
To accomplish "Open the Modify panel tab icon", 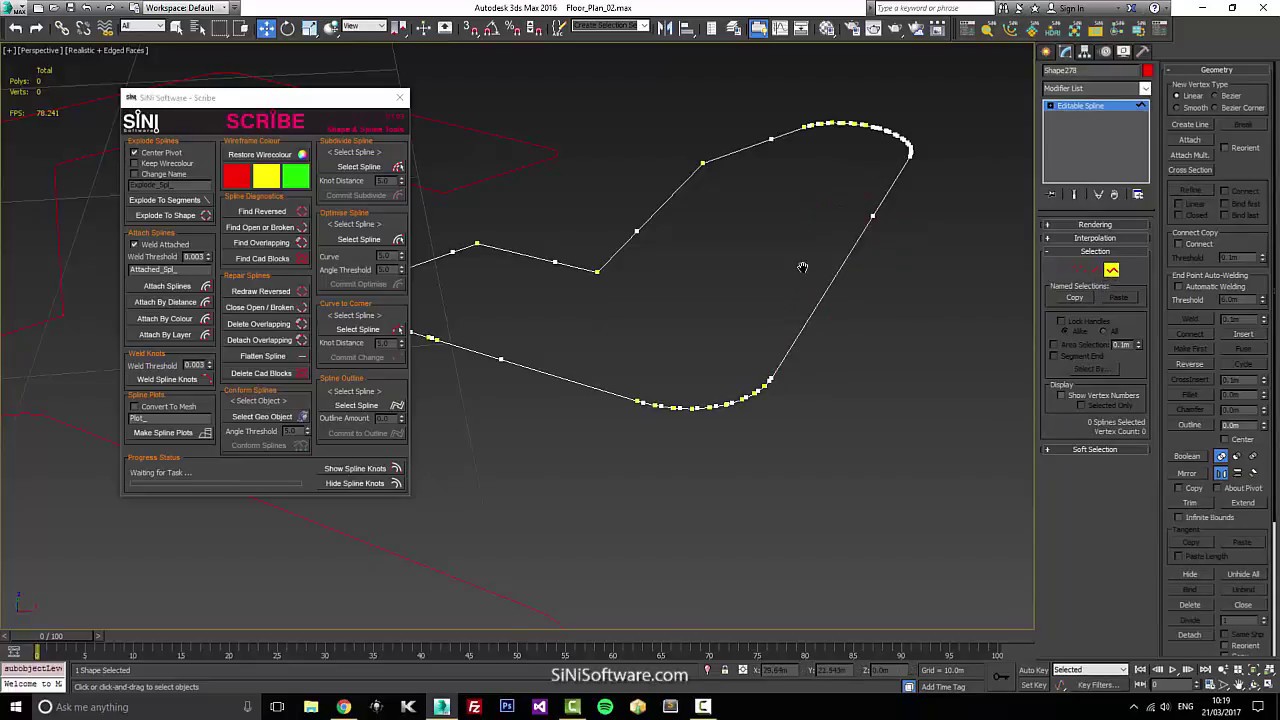I will pos(1066,52).
